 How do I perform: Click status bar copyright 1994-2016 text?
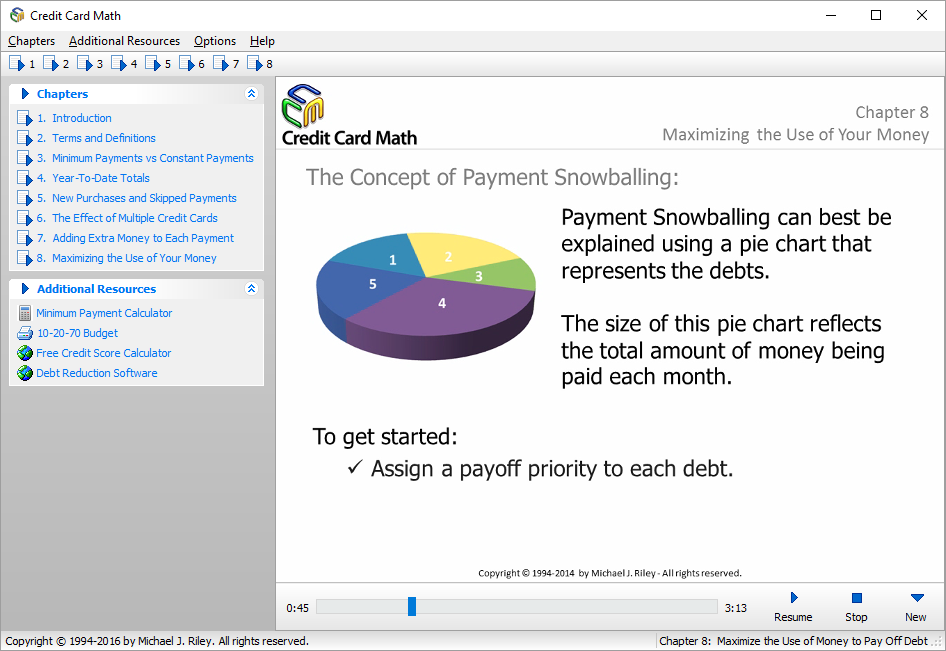pos(157,641)
